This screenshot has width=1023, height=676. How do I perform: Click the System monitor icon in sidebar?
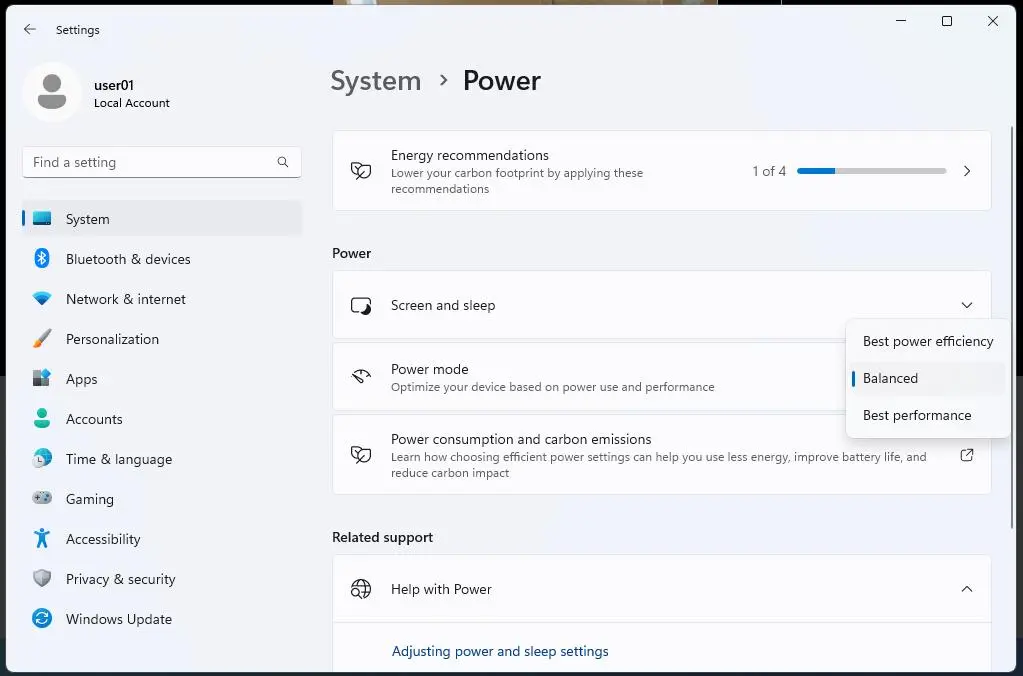(42, 219)
